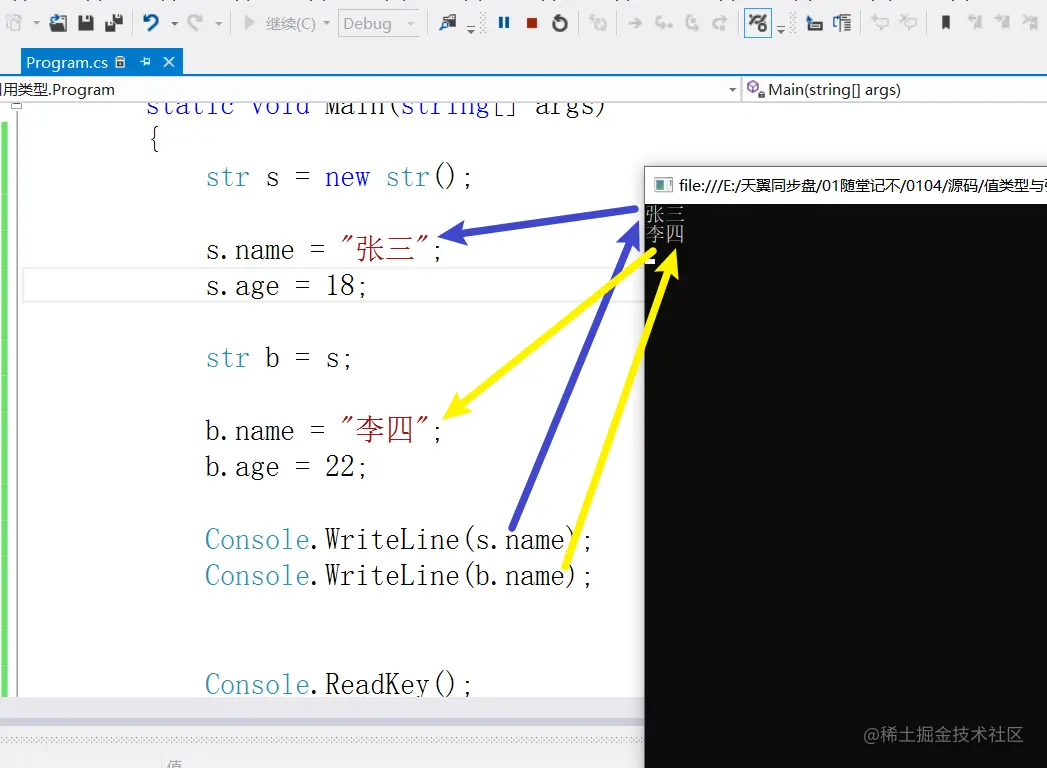Collapse the Main method outlining toggle
Screen dimensions: 1047x768
point(17,105)
